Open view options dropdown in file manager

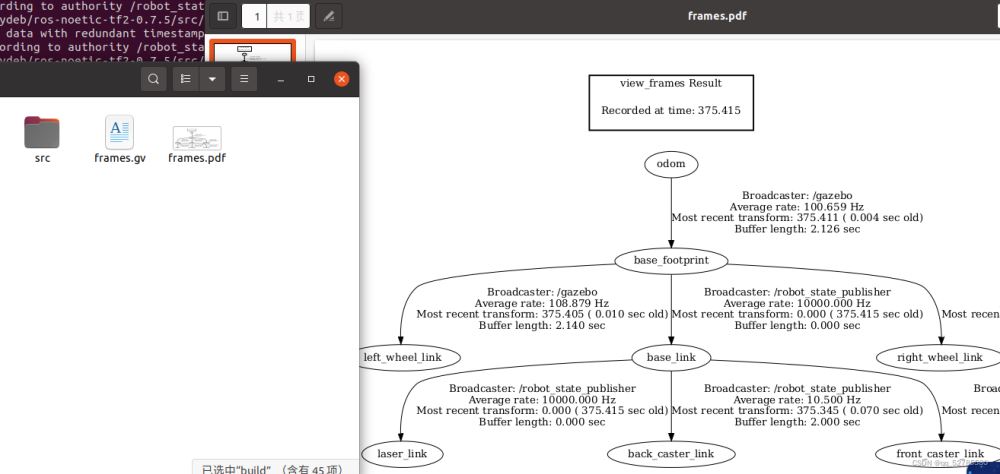(212, 79)
